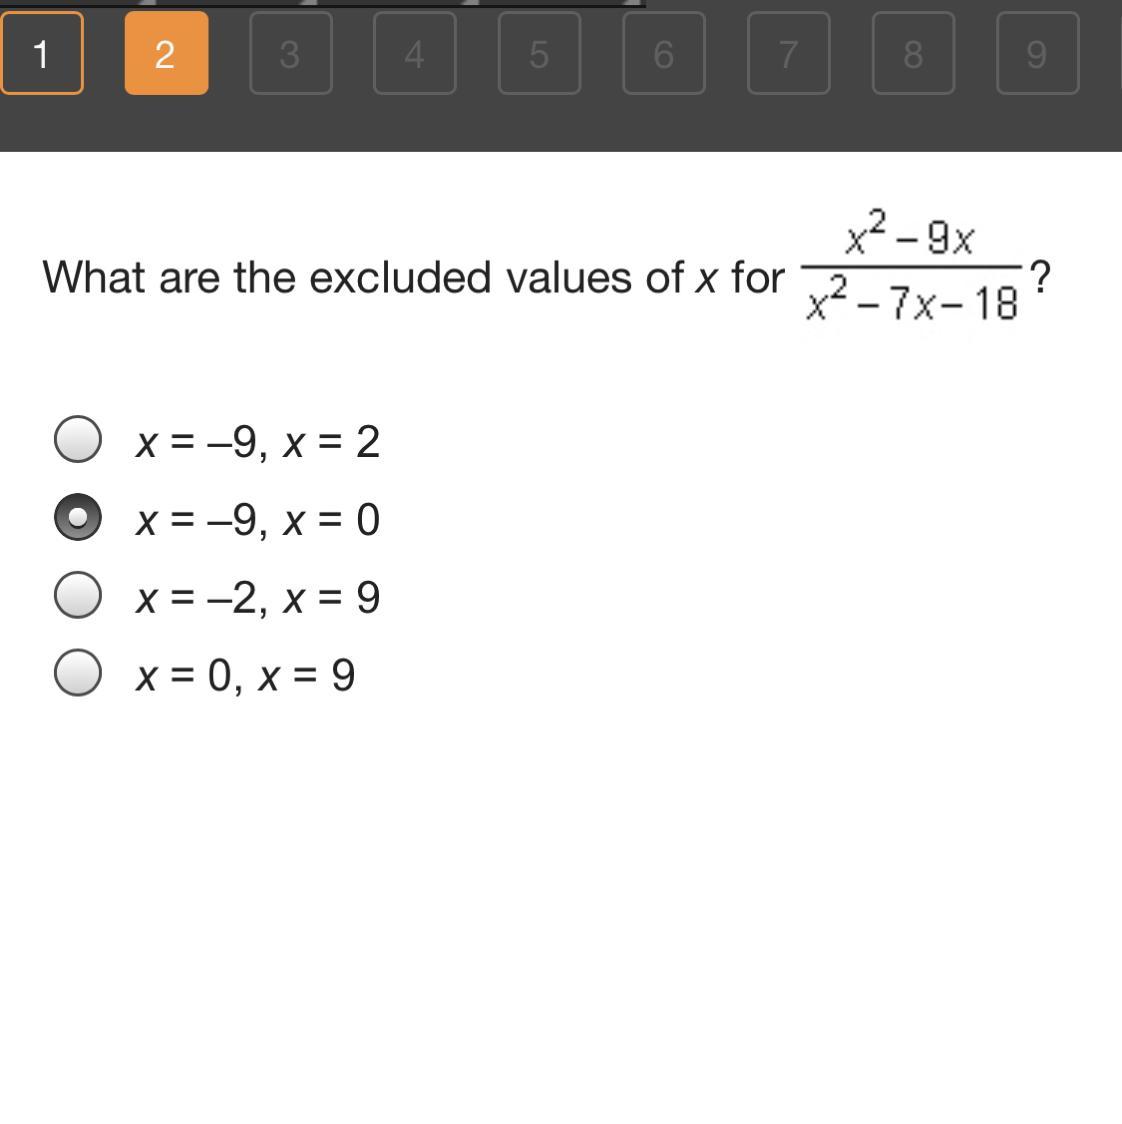Jump to question 3
1122x1124 pixels.
(x=291, y=53)
